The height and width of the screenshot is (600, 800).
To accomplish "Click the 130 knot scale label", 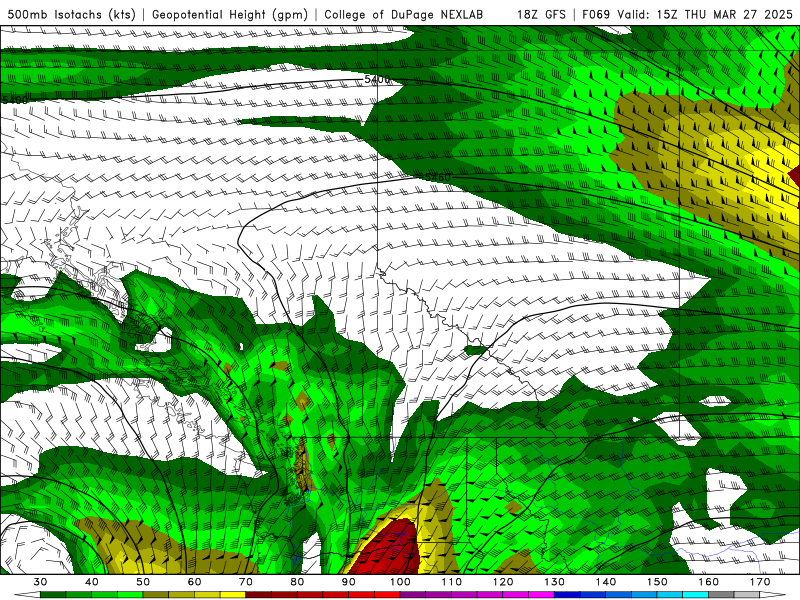I will pyautogui.click(x=555, y=582).
